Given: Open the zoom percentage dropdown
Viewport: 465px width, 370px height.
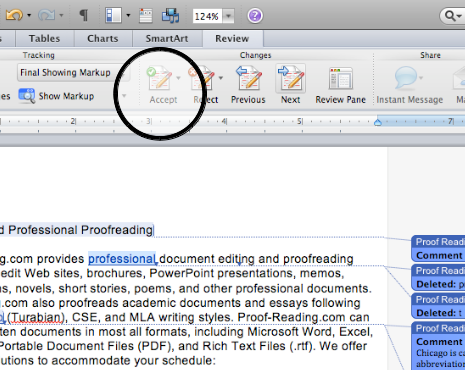Looking at the screenshot, I should click(x=228, y=16).
